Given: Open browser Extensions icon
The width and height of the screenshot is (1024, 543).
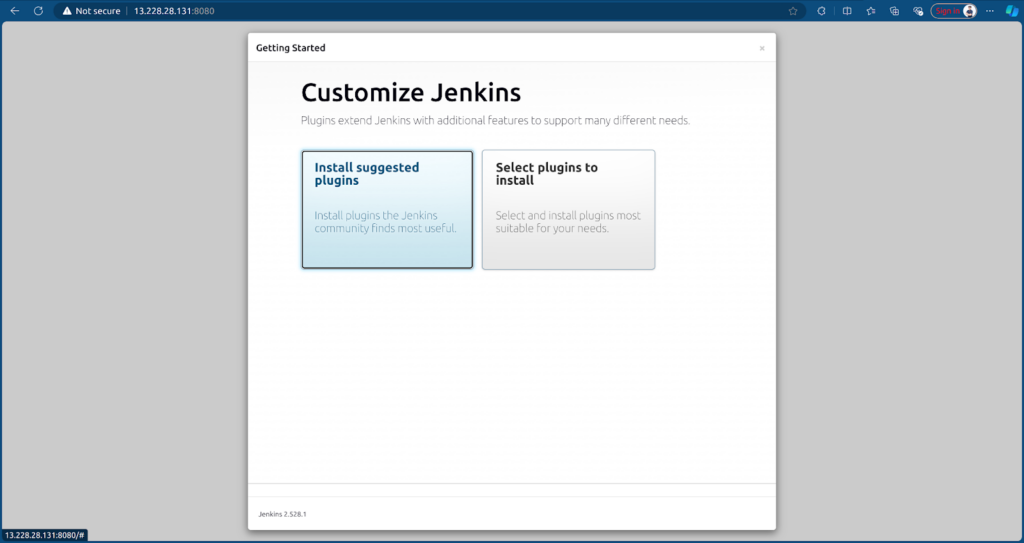Looking at the screenshot, I should 821,11.
